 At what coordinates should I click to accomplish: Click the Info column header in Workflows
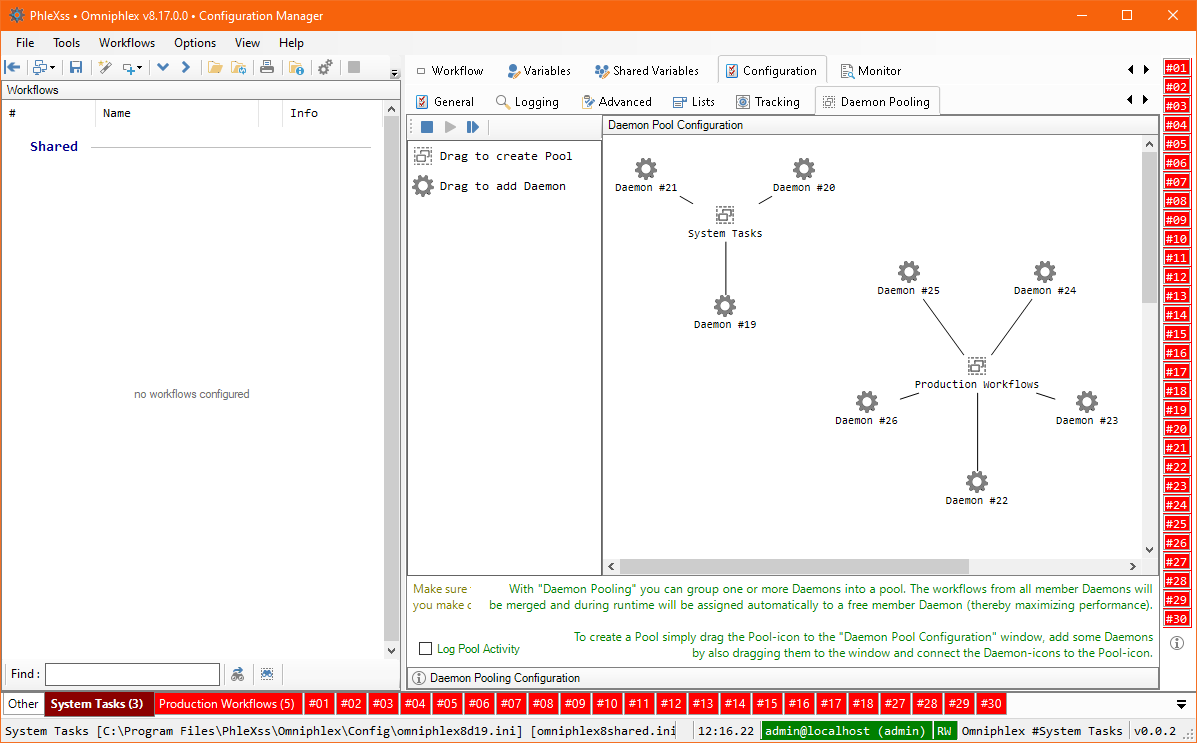click(304, 113)
